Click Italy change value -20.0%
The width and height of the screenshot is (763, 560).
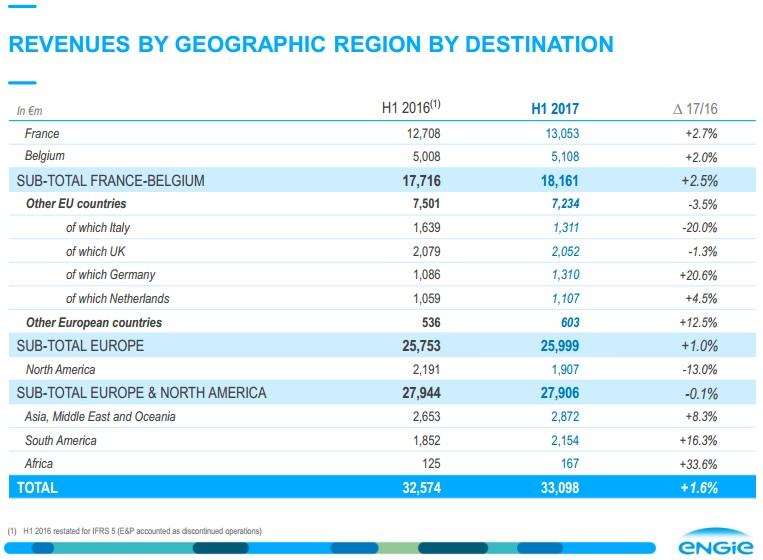(x=700, y=227)
